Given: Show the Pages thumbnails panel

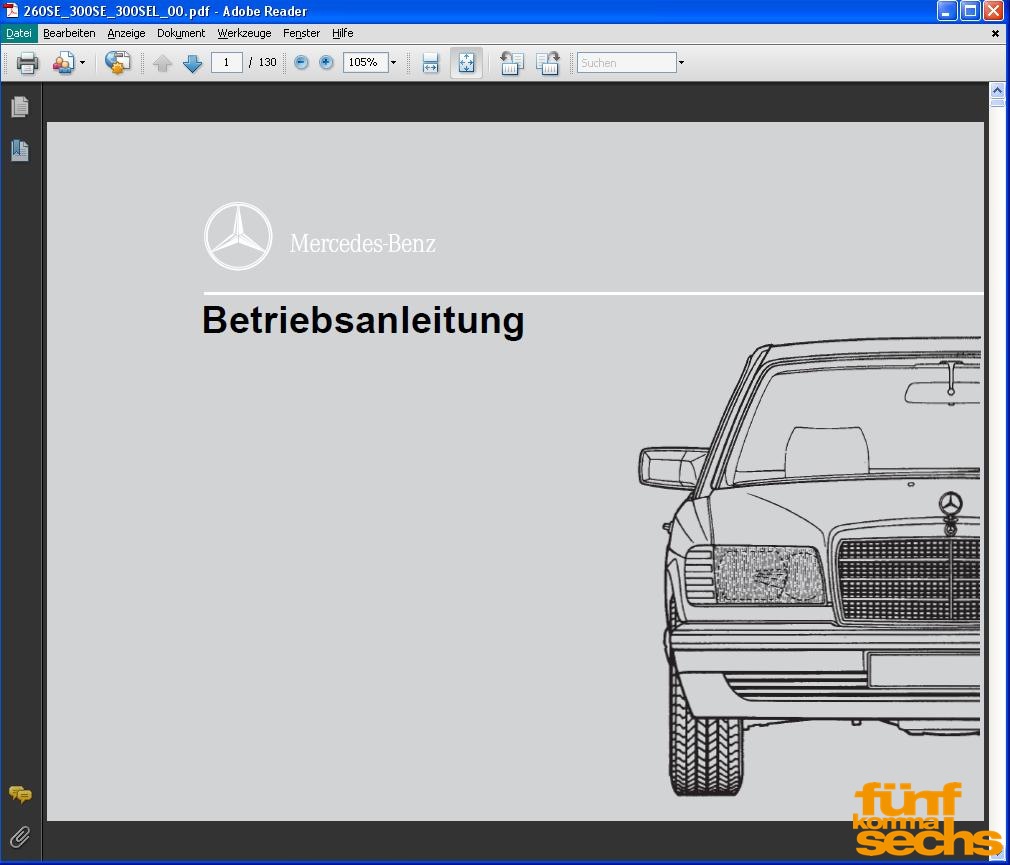Looking at the screenshot, I should 20,107.
